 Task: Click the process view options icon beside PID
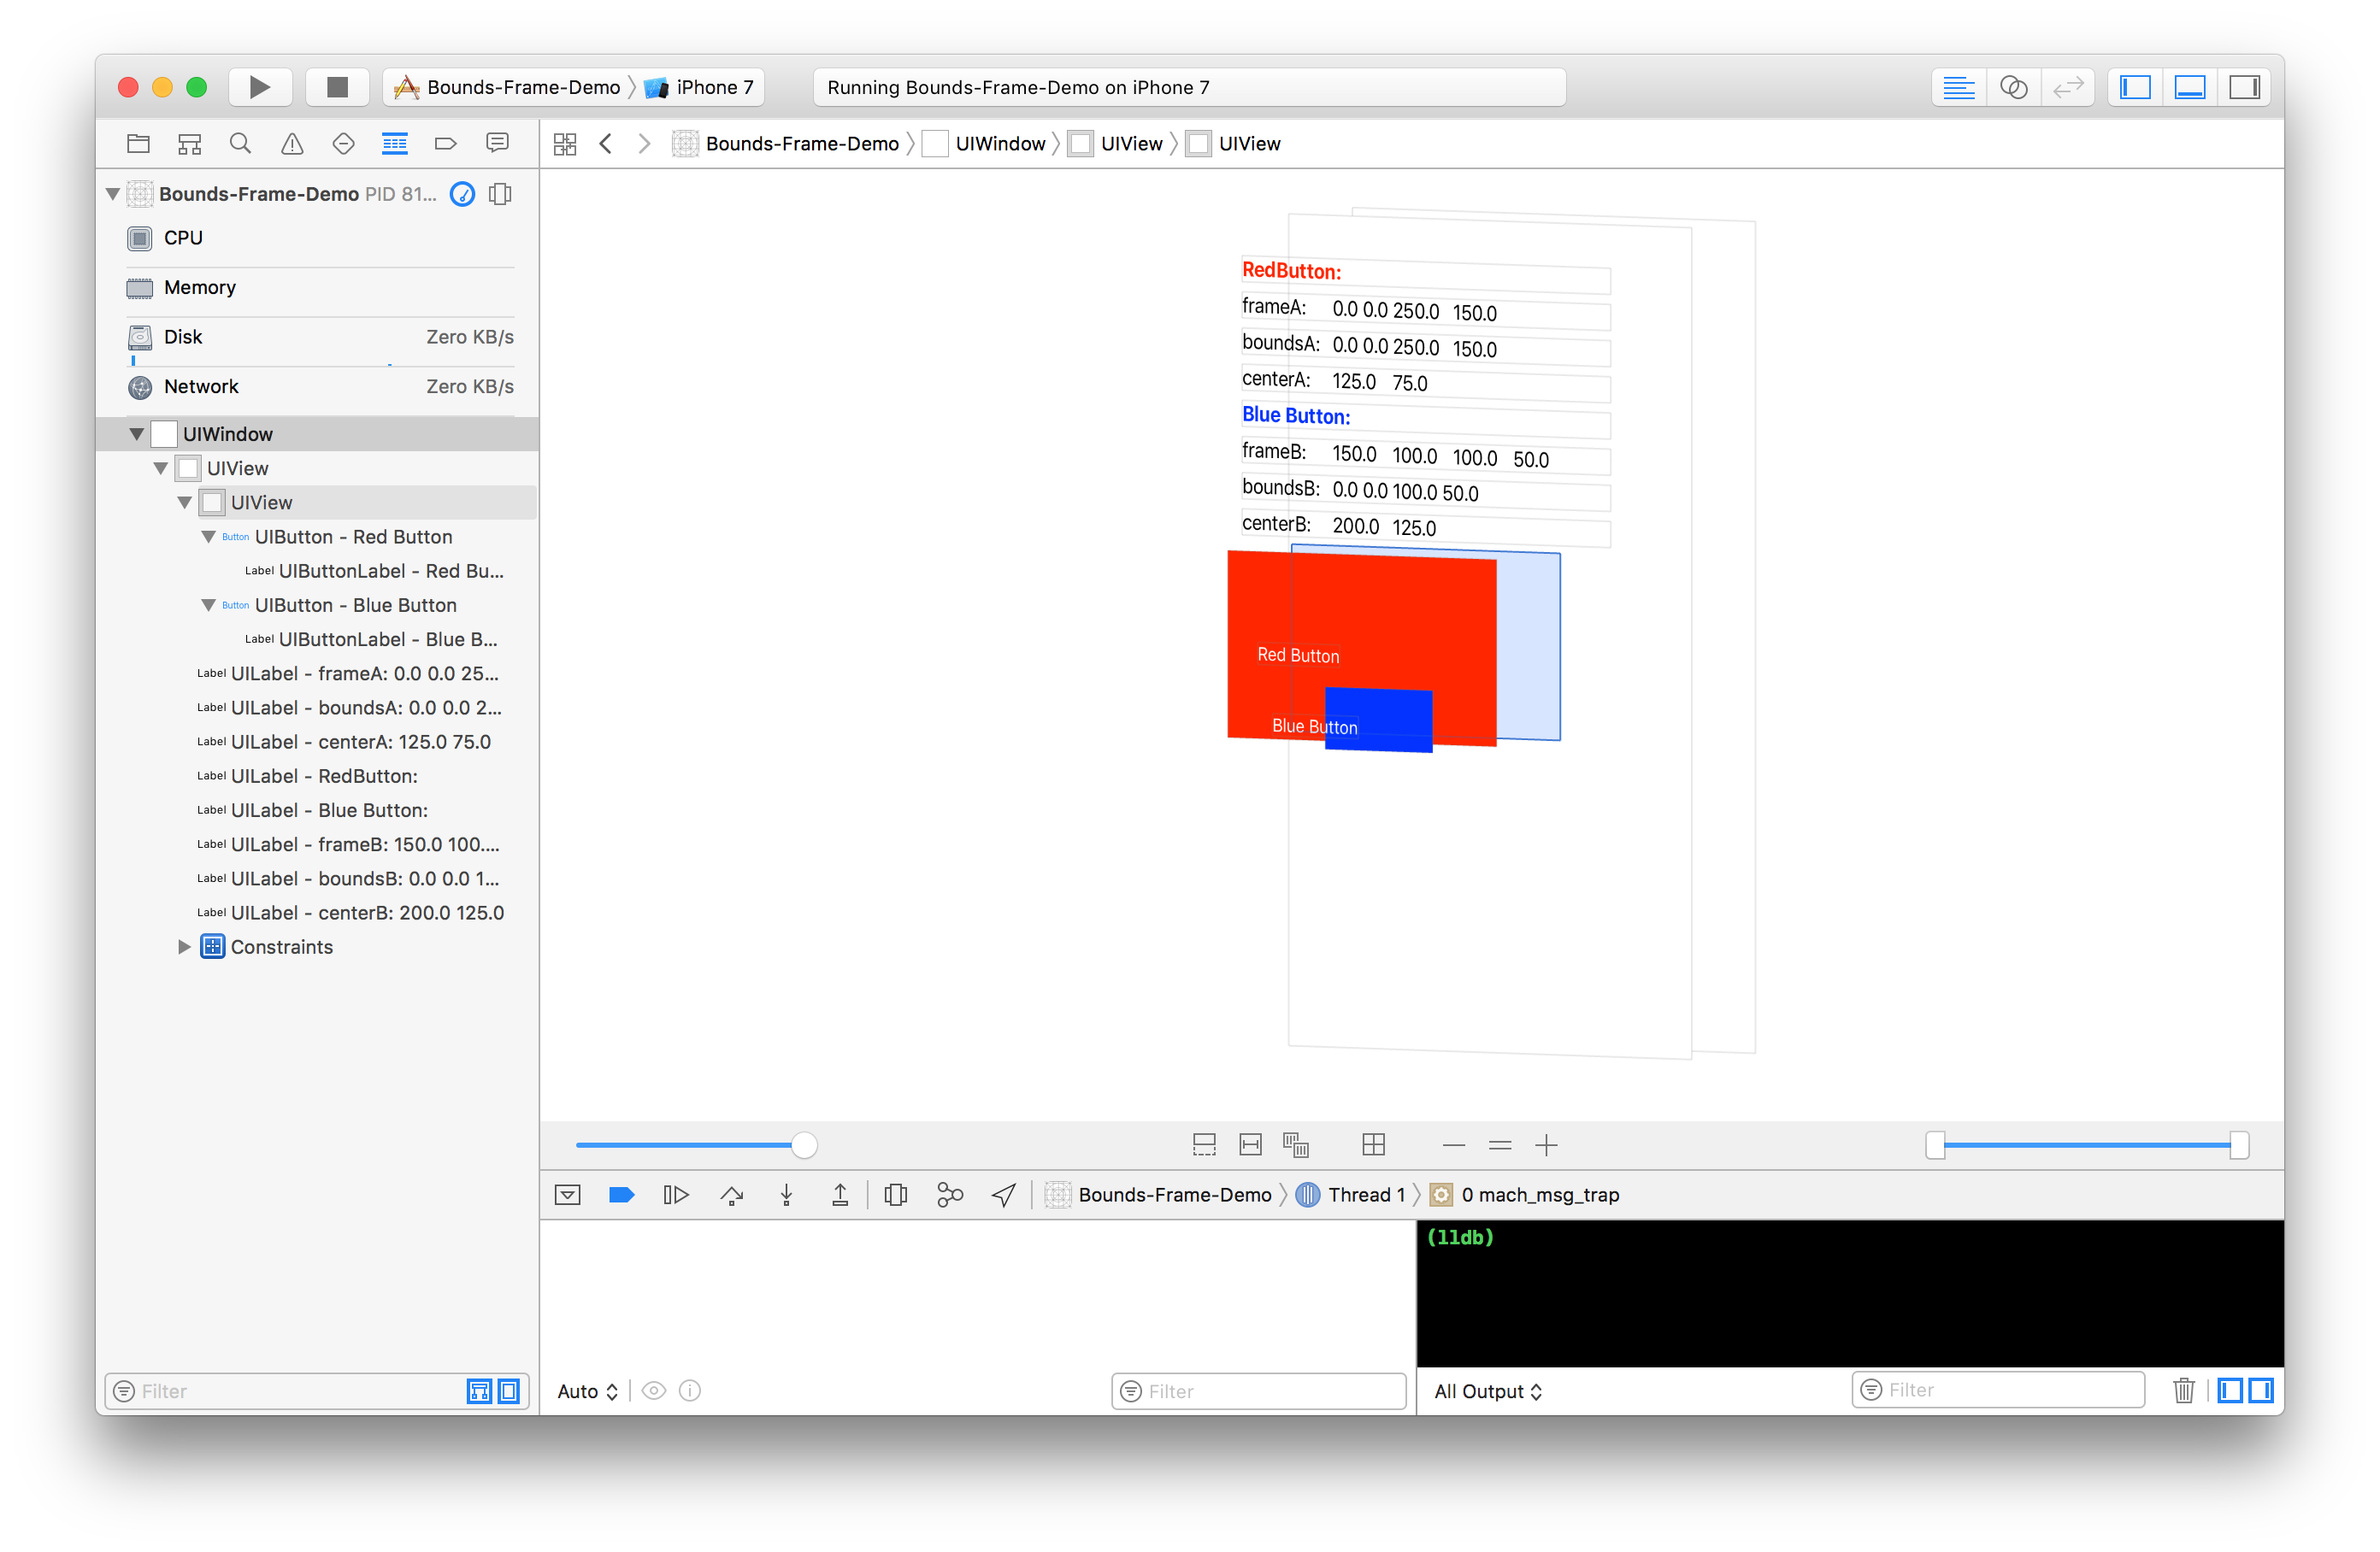(x=500, y=194)
